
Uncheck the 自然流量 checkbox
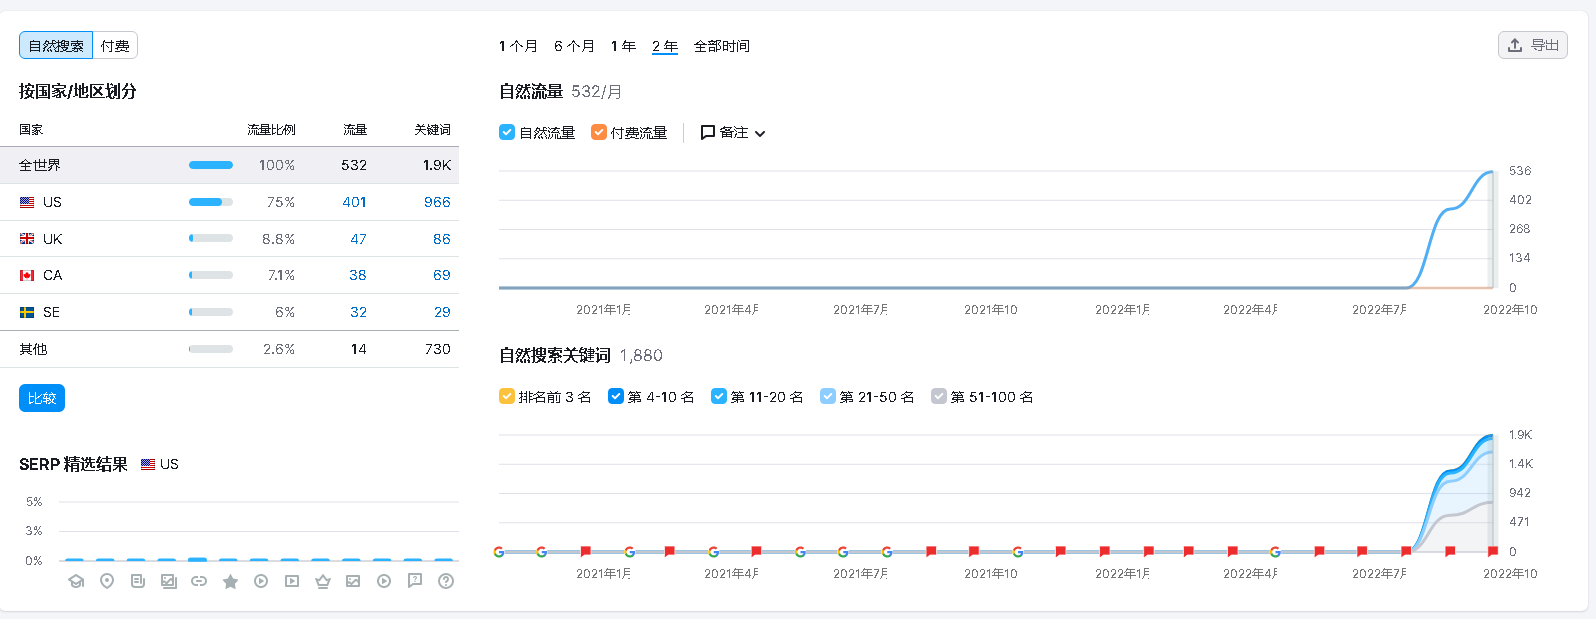tap(507, 132)
